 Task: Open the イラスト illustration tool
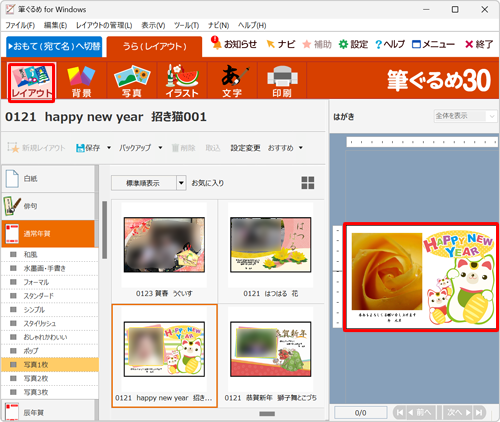click(x=182, y=82)
